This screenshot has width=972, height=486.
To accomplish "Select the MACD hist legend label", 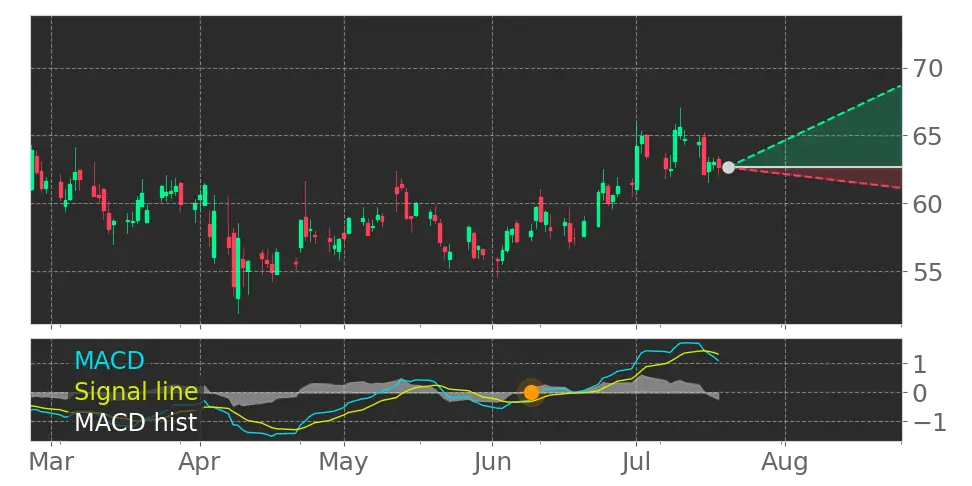I will coord(136,423).
